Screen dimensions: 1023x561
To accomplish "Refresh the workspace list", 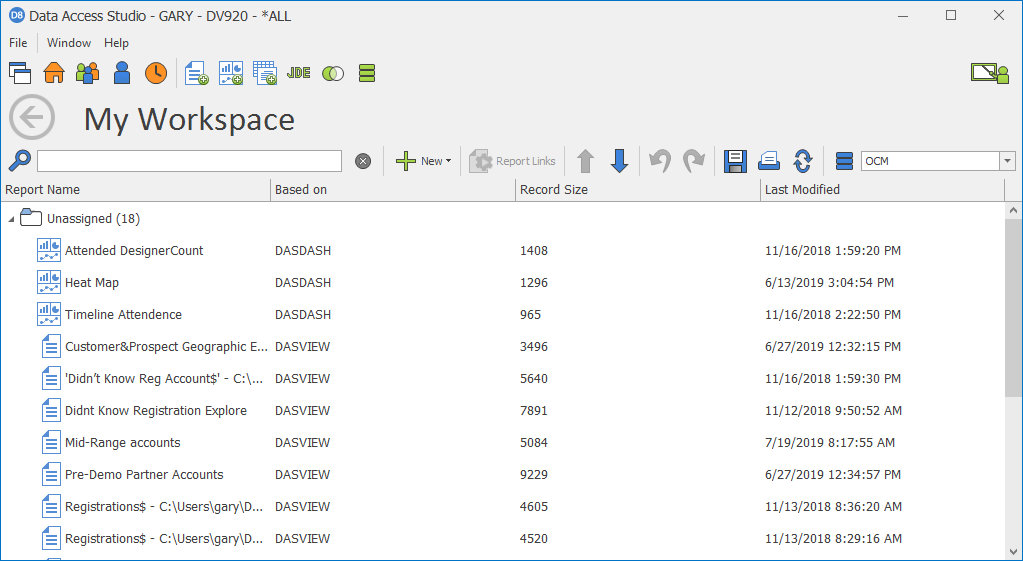I will (x=802, y=161).
